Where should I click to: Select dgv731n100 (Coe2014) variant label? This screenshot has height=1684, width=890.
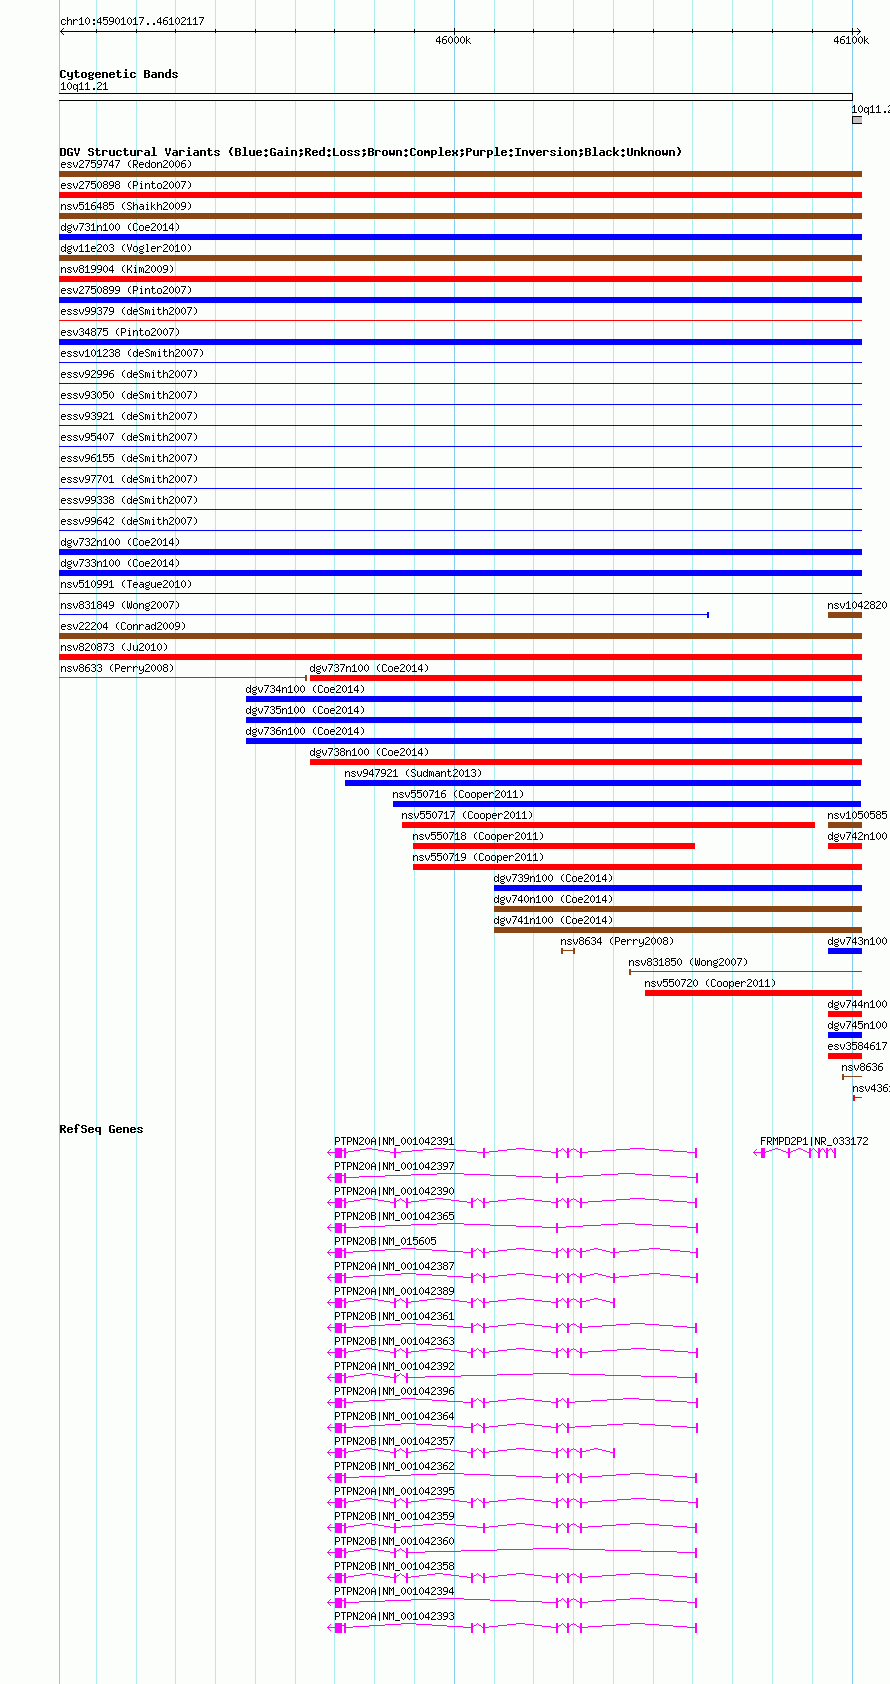pyautogui.click(x=120, y=227)
